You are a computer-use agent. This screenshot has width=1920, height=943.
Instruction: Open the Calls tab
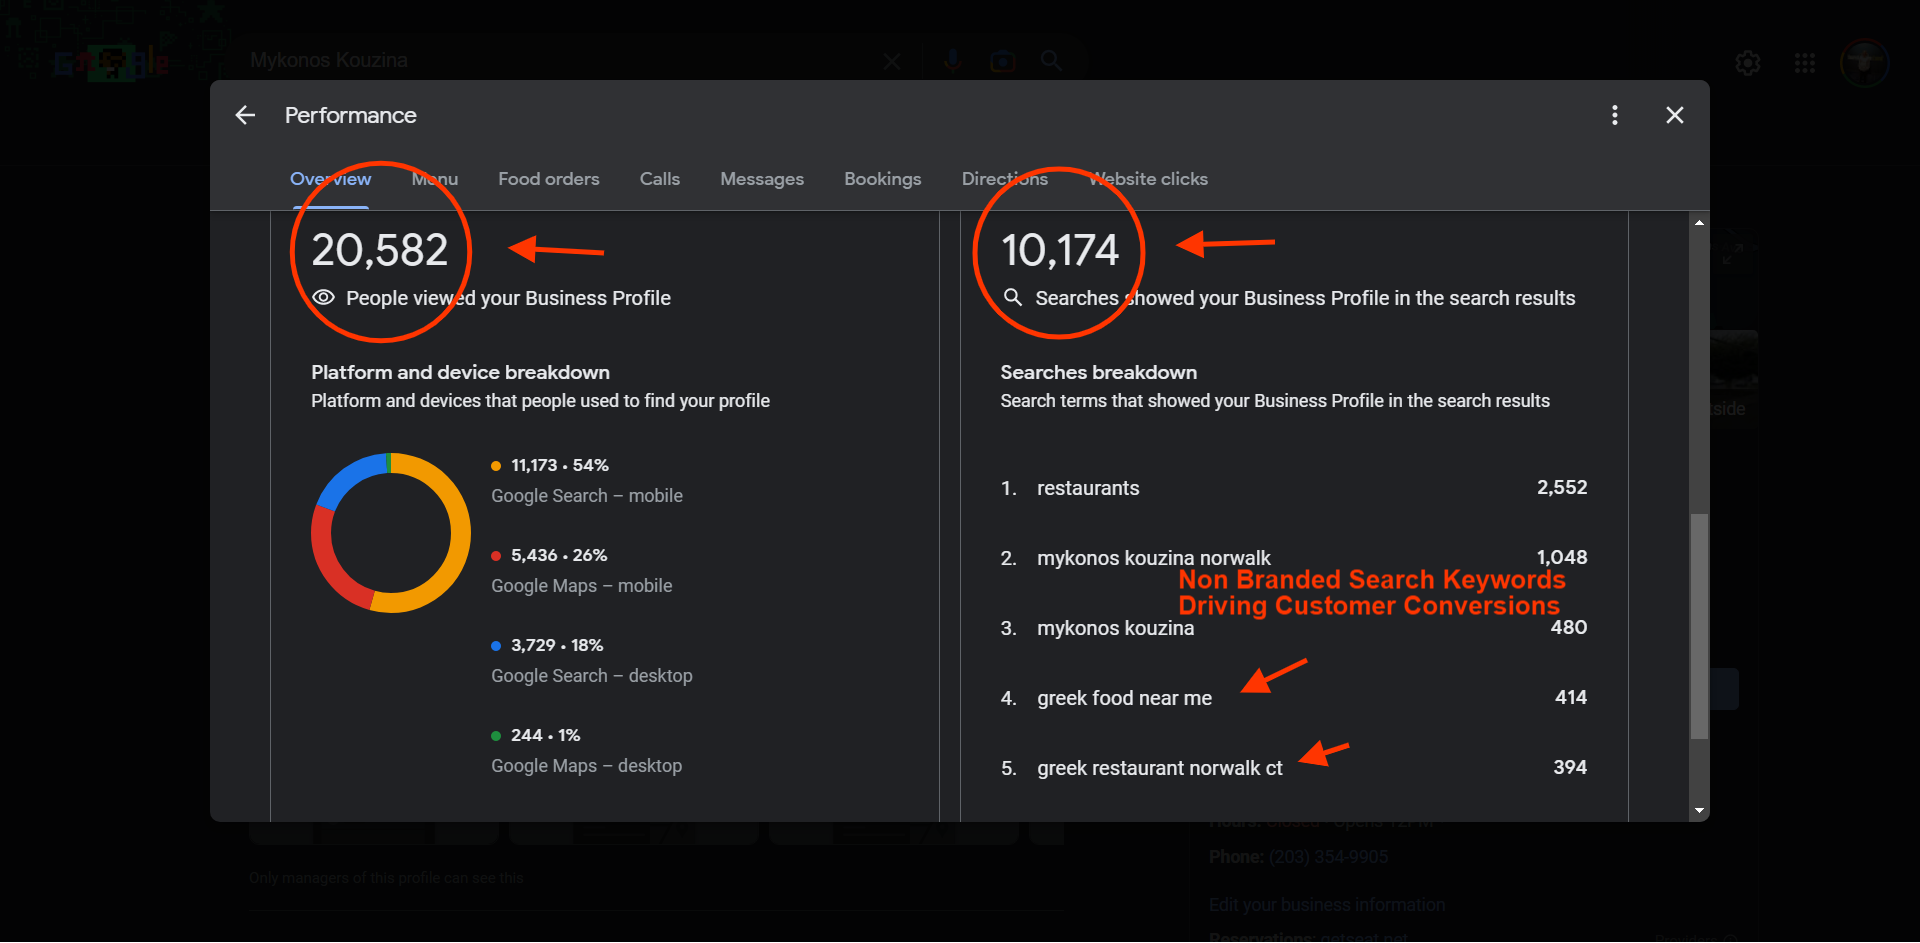[x=660, y=179]
